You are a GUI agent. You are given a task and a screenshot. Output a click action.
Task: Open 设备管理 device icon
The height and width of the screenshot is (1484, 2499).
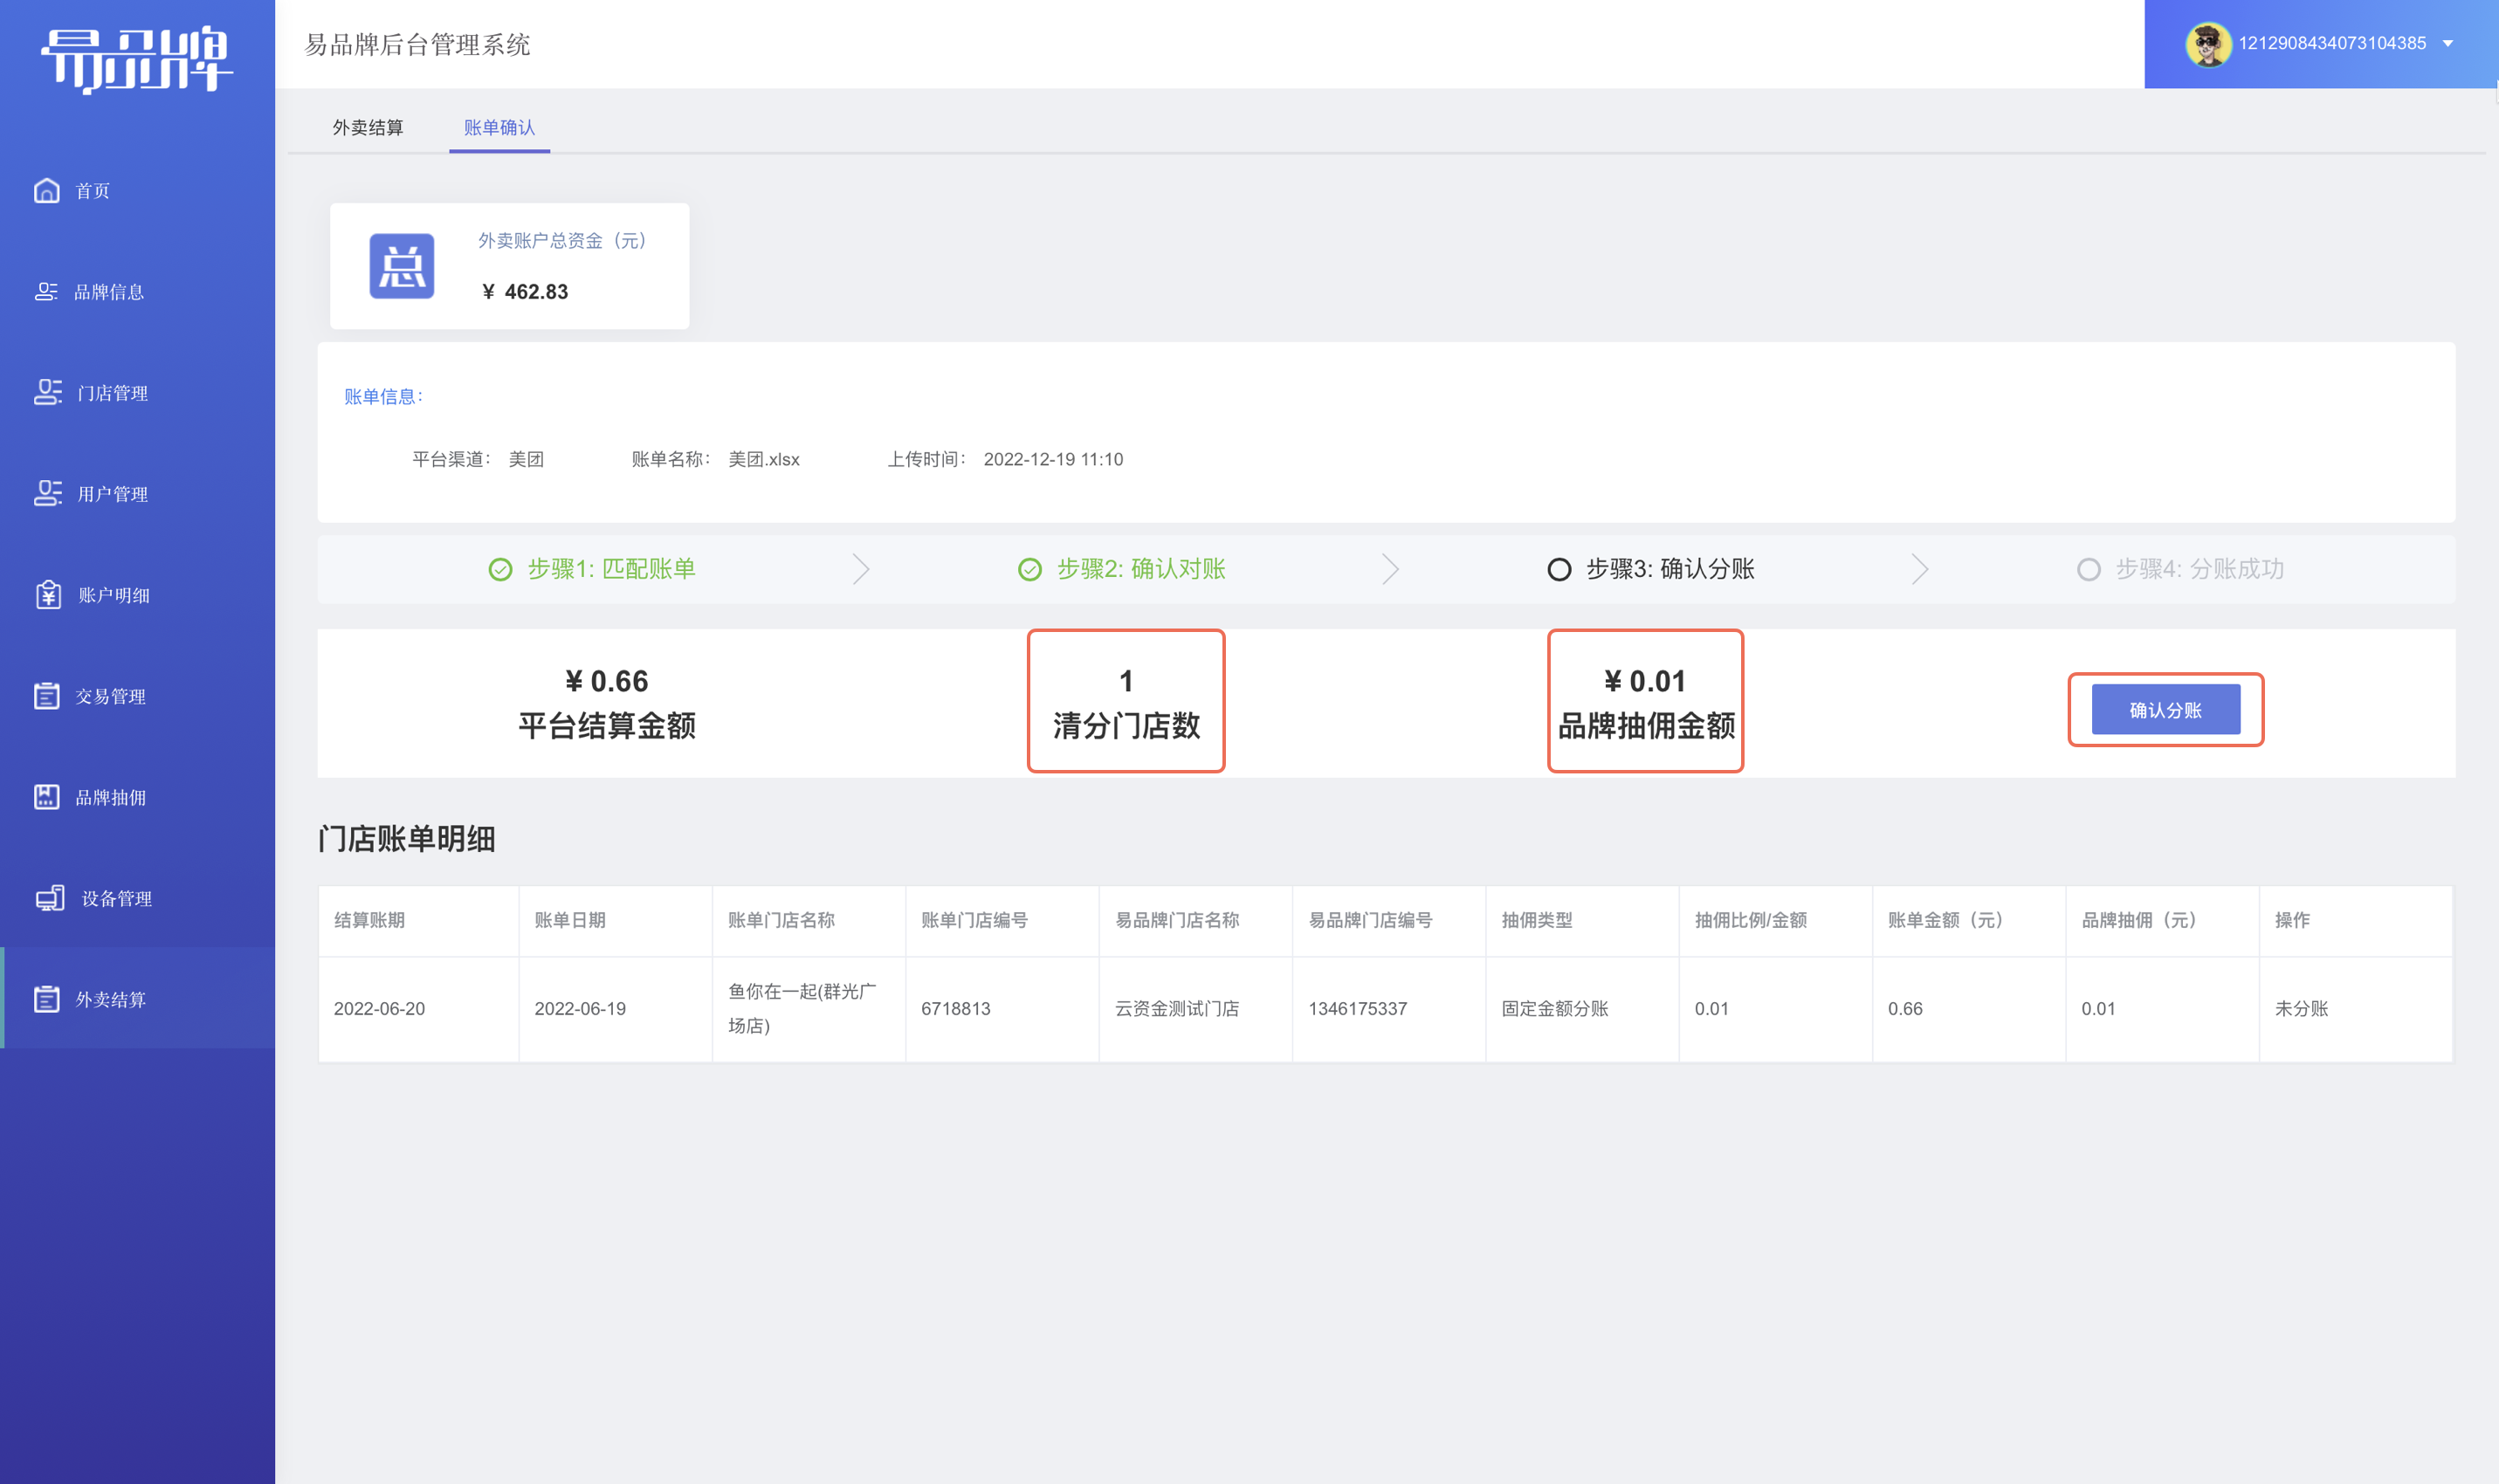50,898
